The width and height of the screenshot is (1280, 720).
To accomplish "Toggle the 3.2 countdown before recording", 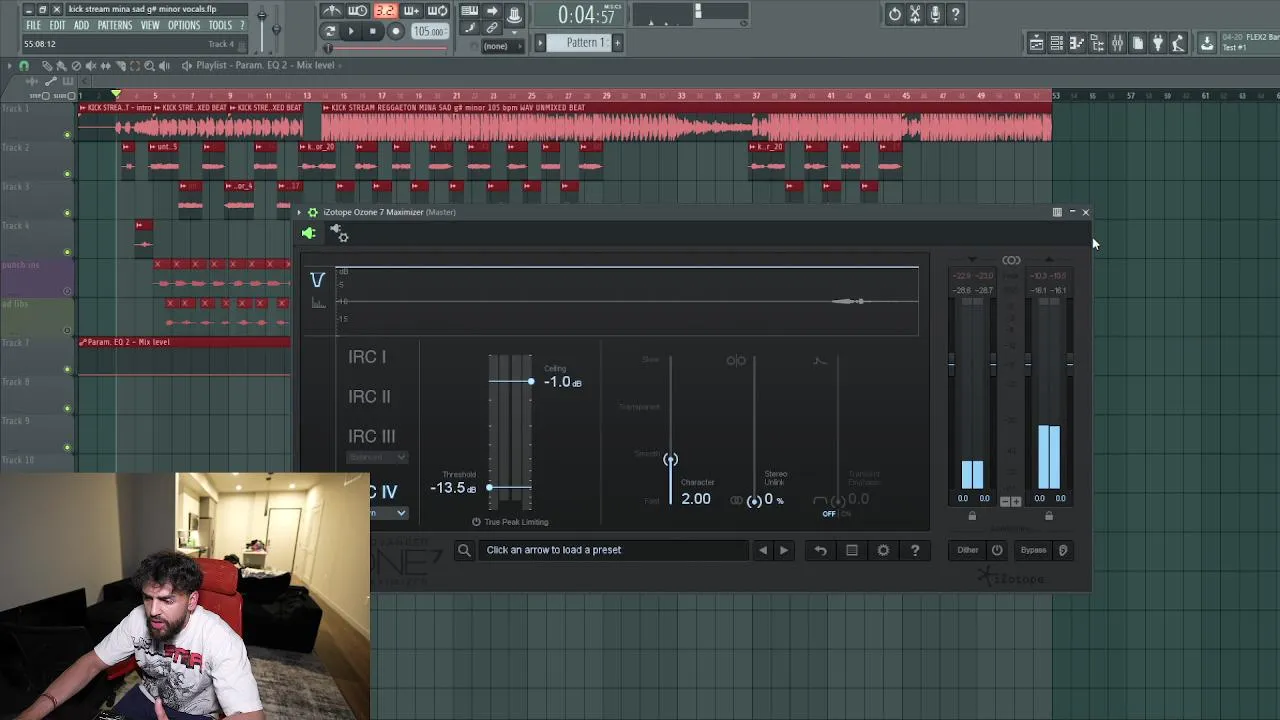I will click(385, 12).
